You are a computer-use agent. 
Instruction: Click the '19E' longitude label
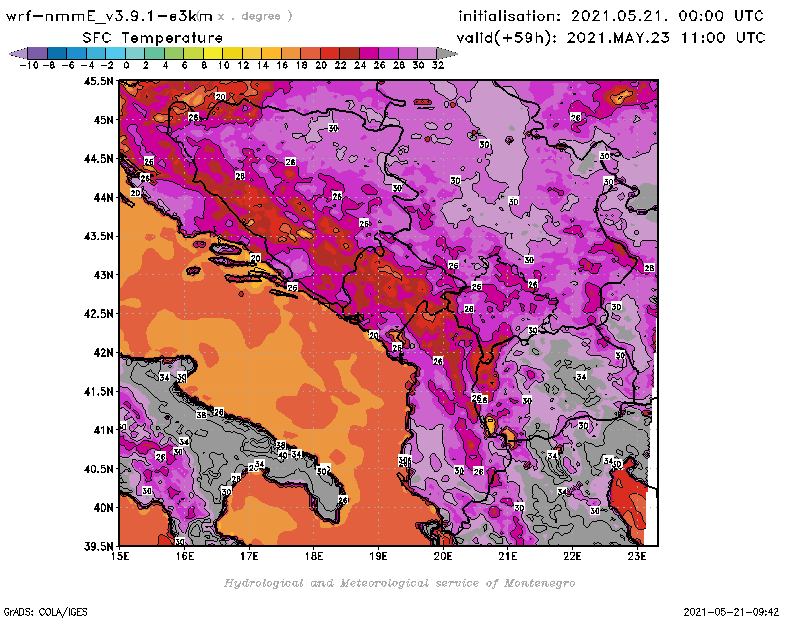[x=378, y=556]
